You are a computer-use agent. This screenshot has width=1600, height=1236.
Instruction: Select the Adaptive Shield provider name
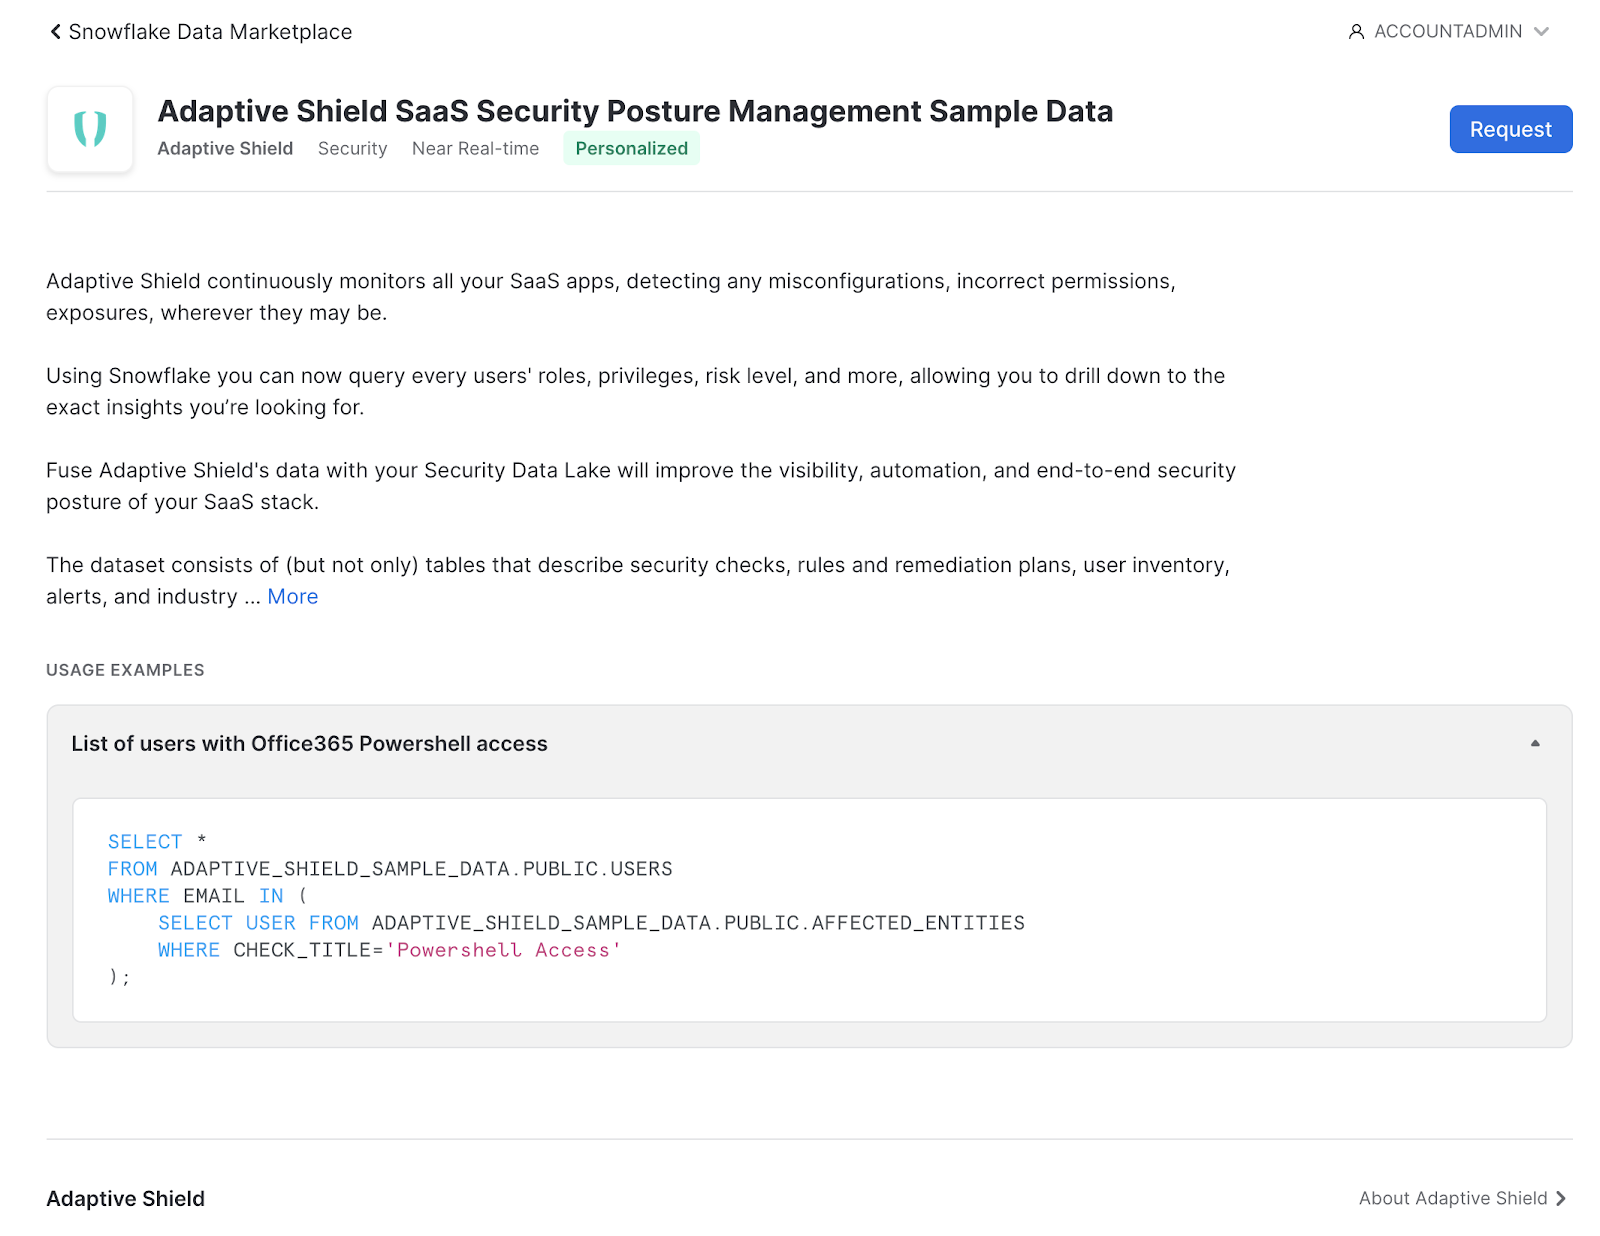(225, 149)
